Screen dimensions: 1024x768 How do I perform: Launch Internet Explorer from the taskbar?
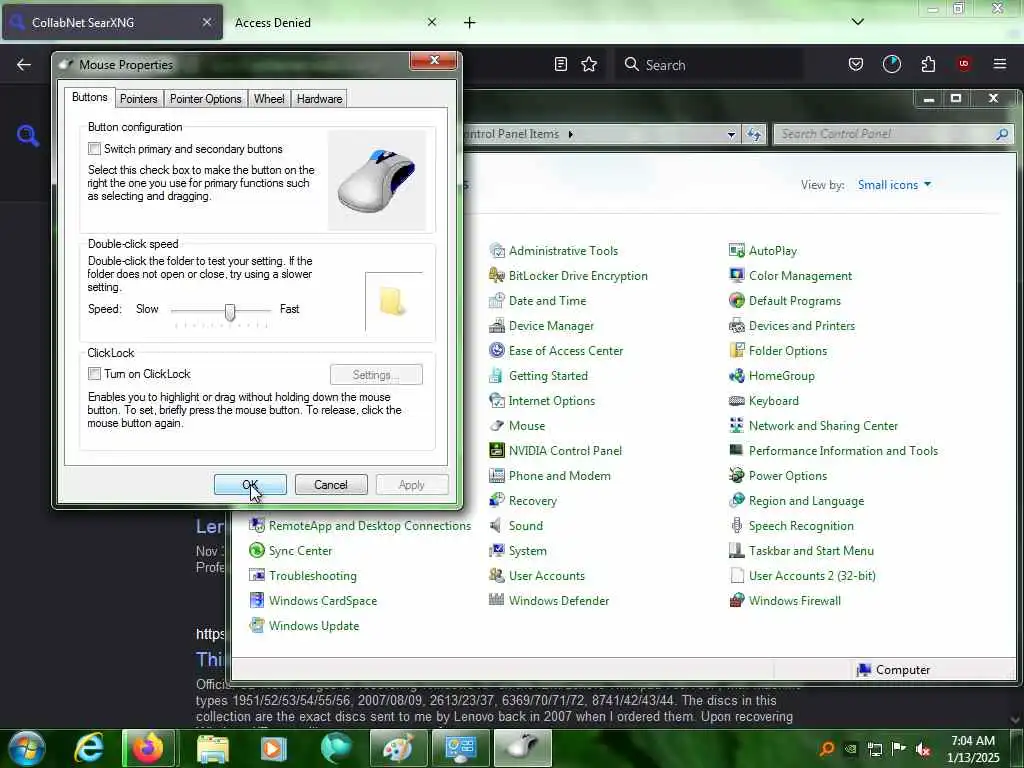click(x=89, y=748)
